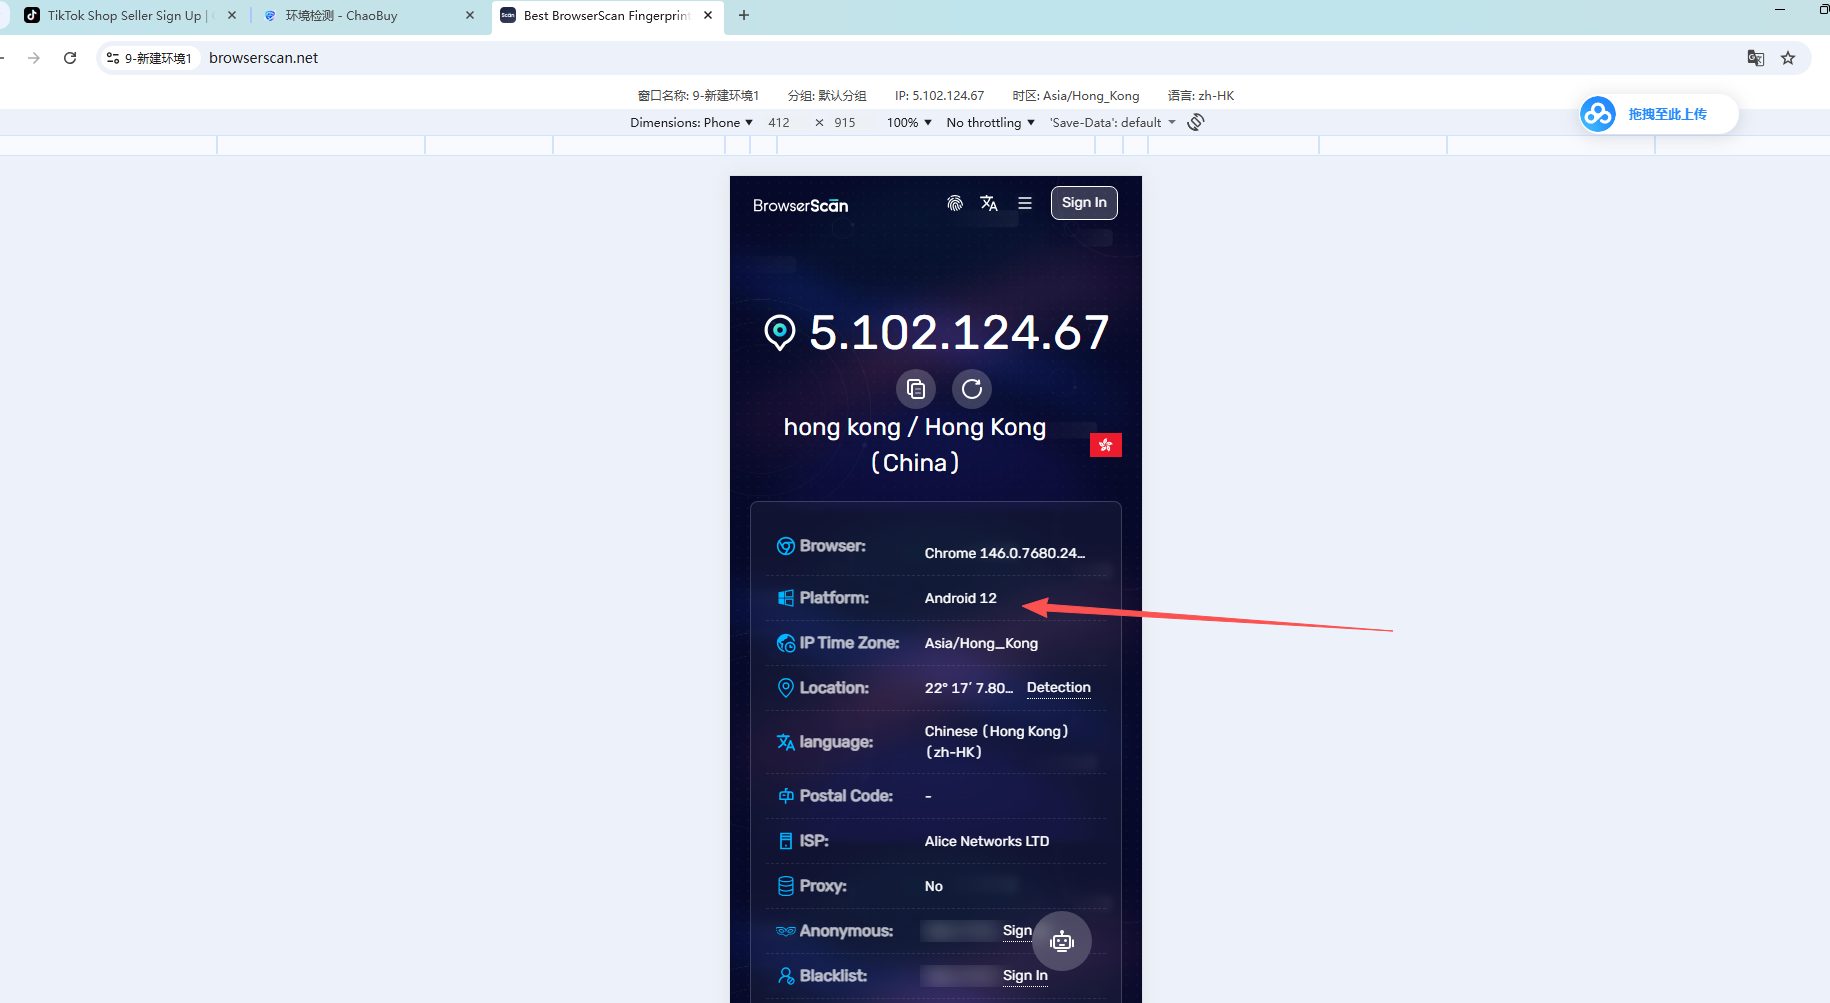Viewport: 1830px width, 1003px height.
Task: Click the Chrome icon next to Browser label
Action: [x=786, y=546]
